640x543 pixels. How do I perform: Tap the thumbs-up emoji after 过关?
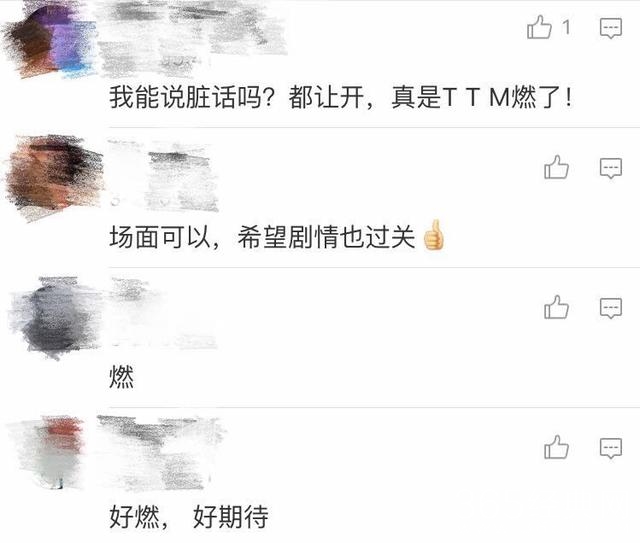click(433, 235)
